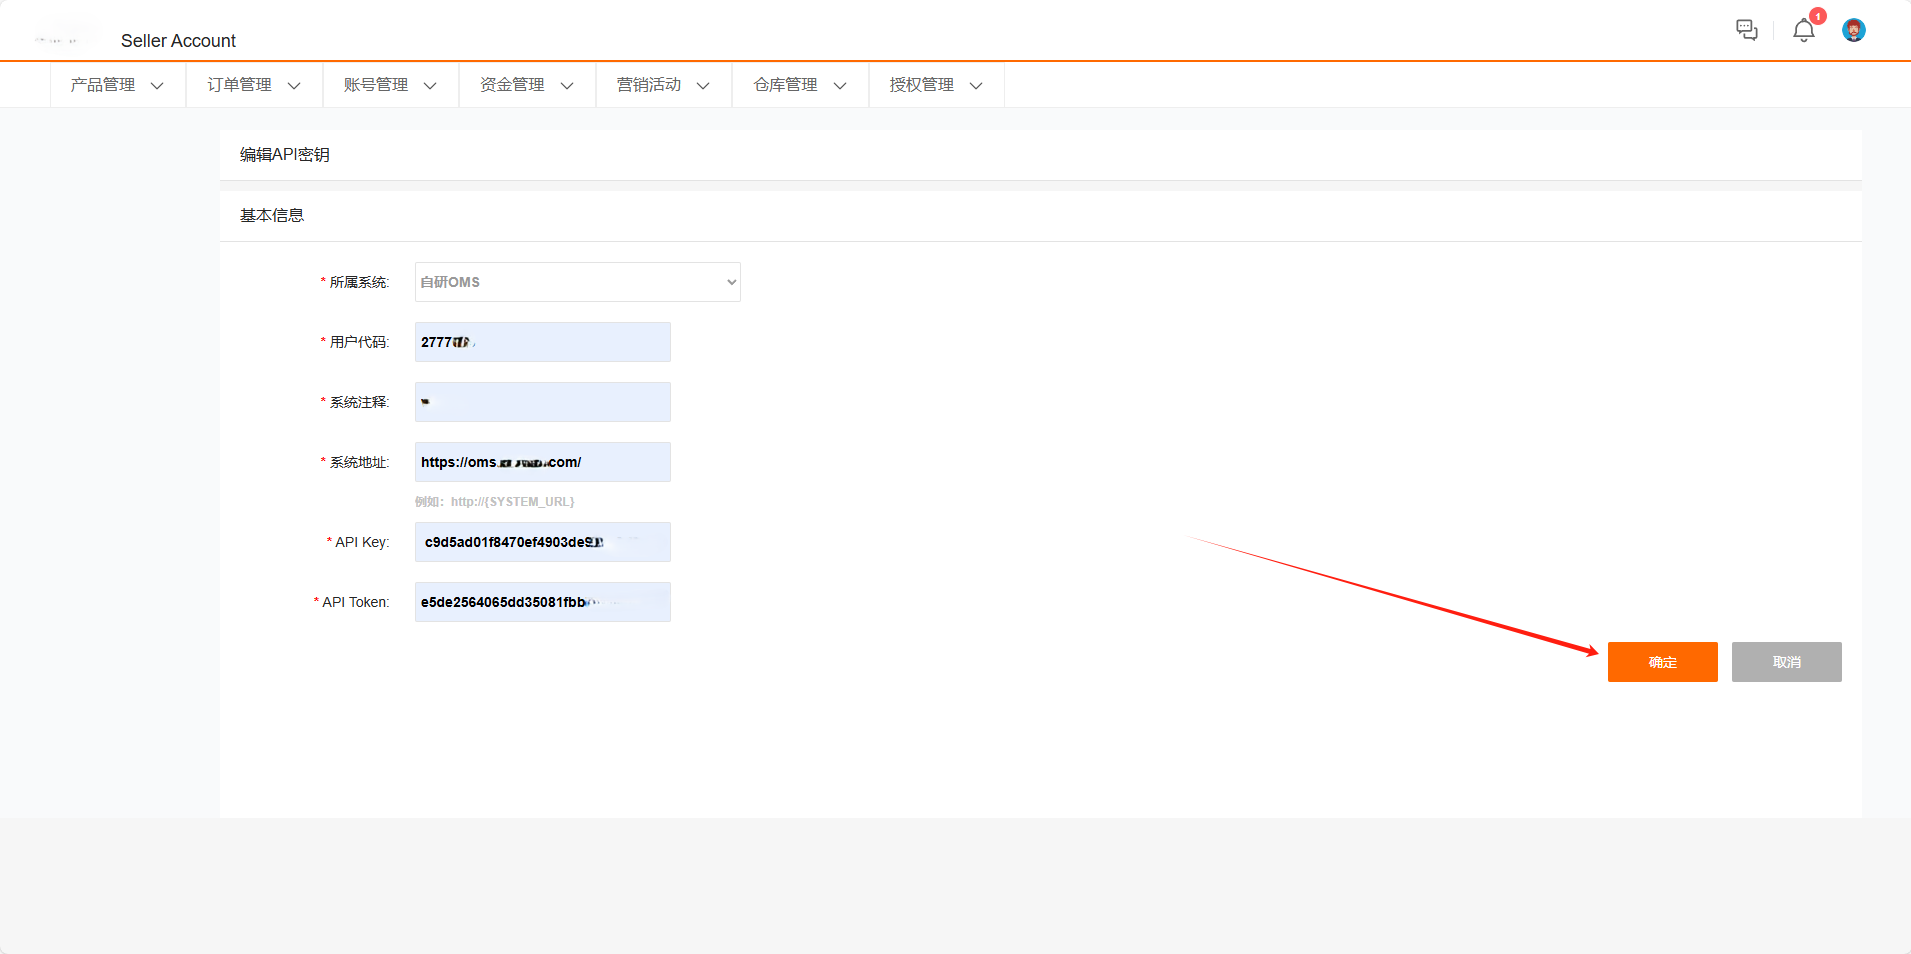Click the 编辑API密钥 heading
This screenshot has width=1911, height=954.
click(x=285, y=154)
